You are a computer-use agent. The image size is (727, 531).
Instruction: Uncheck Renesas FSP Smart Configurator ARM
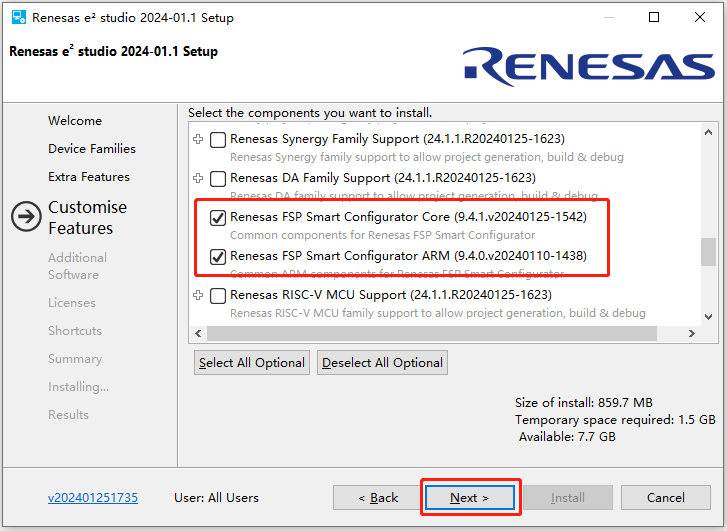point(218,256)
